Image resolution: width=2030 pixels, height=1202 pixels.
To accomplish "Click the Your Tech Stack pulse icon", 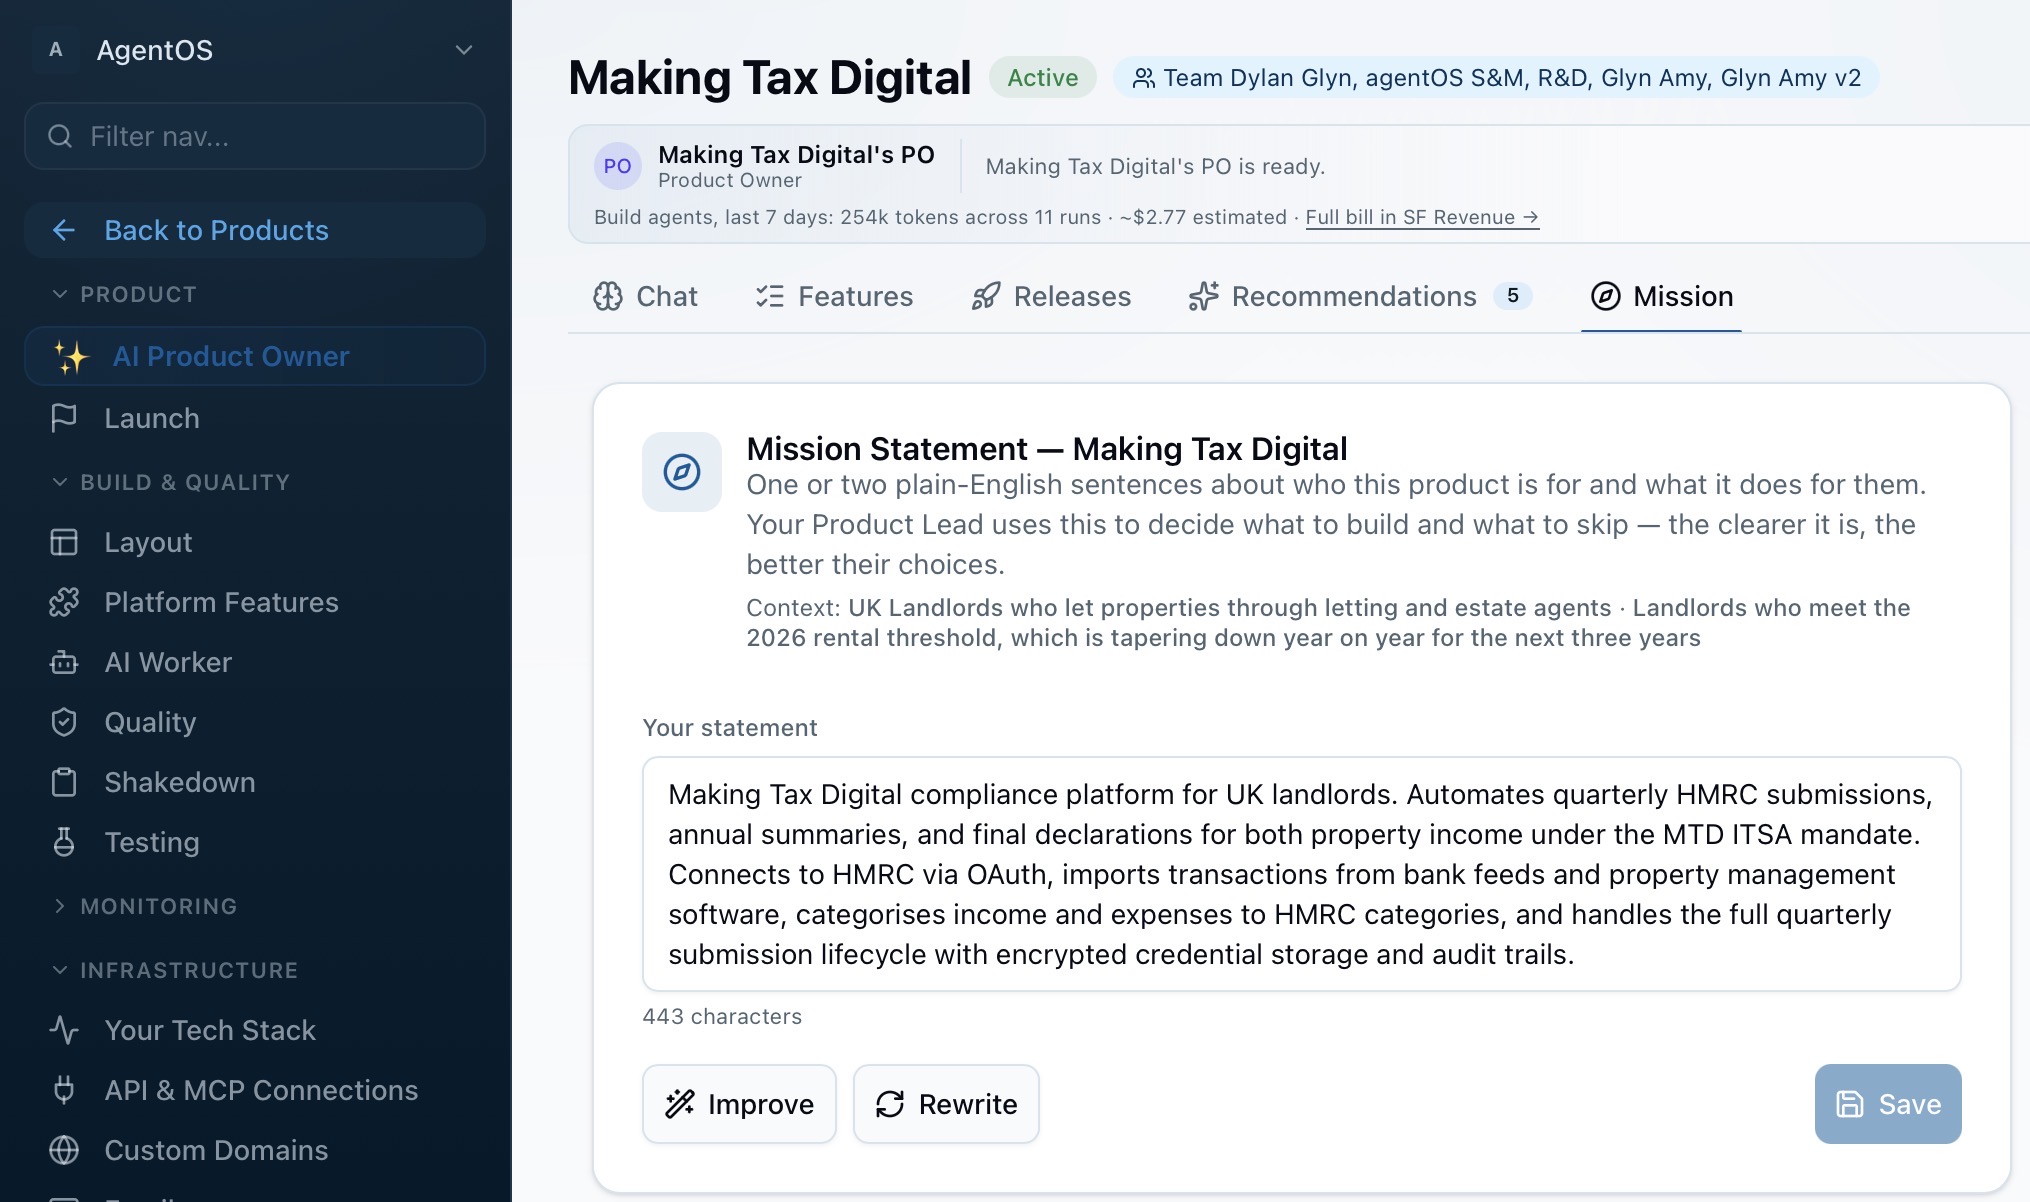I will click(64, 1030).
